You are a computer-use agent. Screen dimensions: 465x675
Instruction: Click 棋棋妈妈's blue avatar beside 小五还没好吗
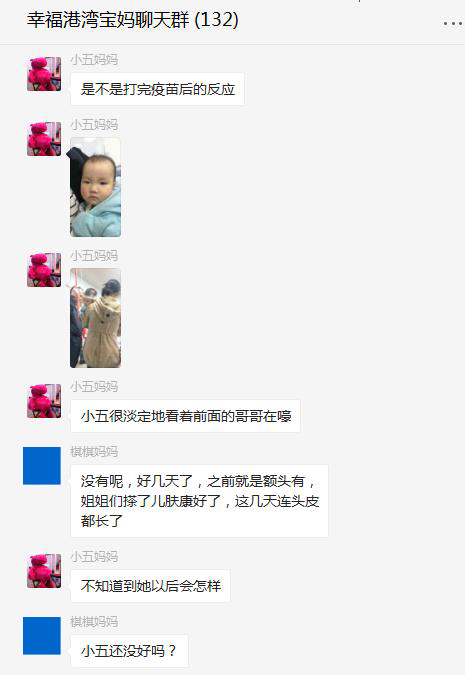pos(42,636)
